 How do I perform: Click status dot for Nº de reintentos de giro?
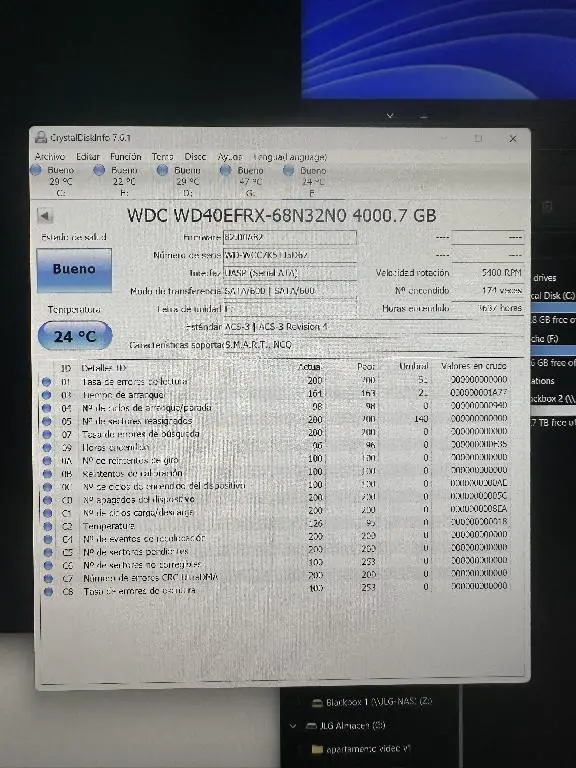click(47, 460)
